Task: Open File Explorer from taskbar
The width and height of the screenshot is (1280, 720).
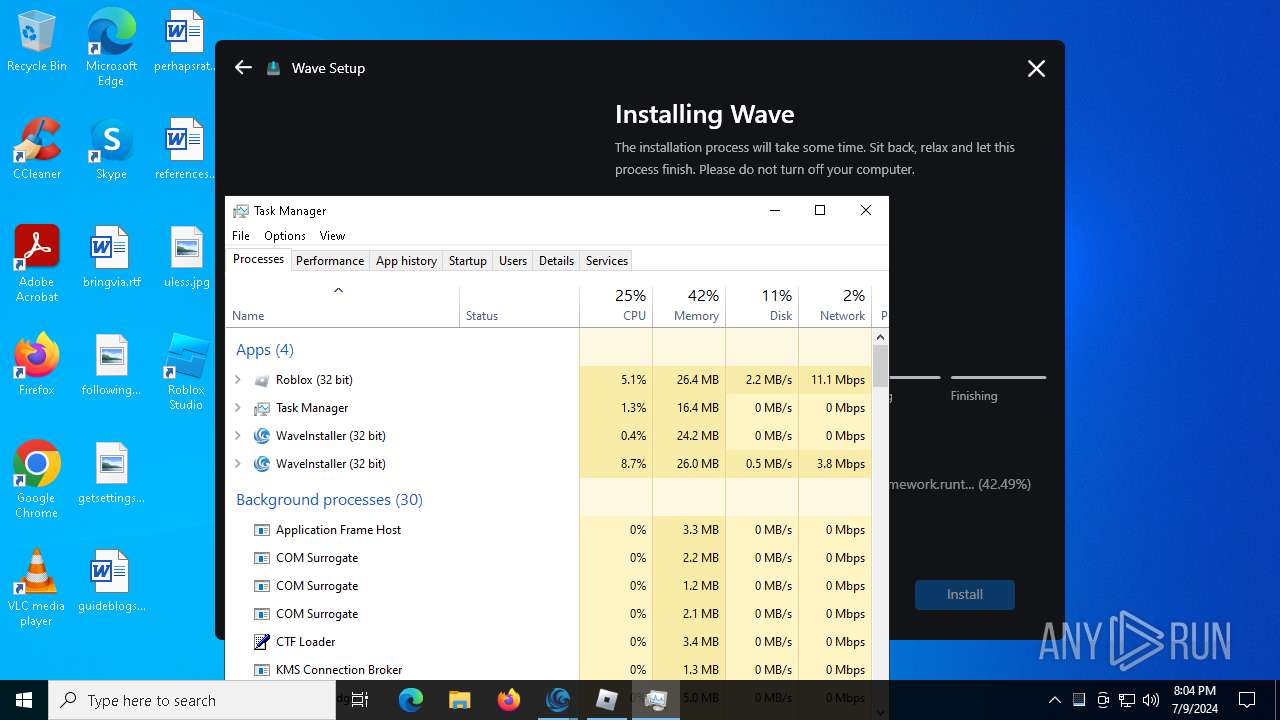Action: (459, 700)
